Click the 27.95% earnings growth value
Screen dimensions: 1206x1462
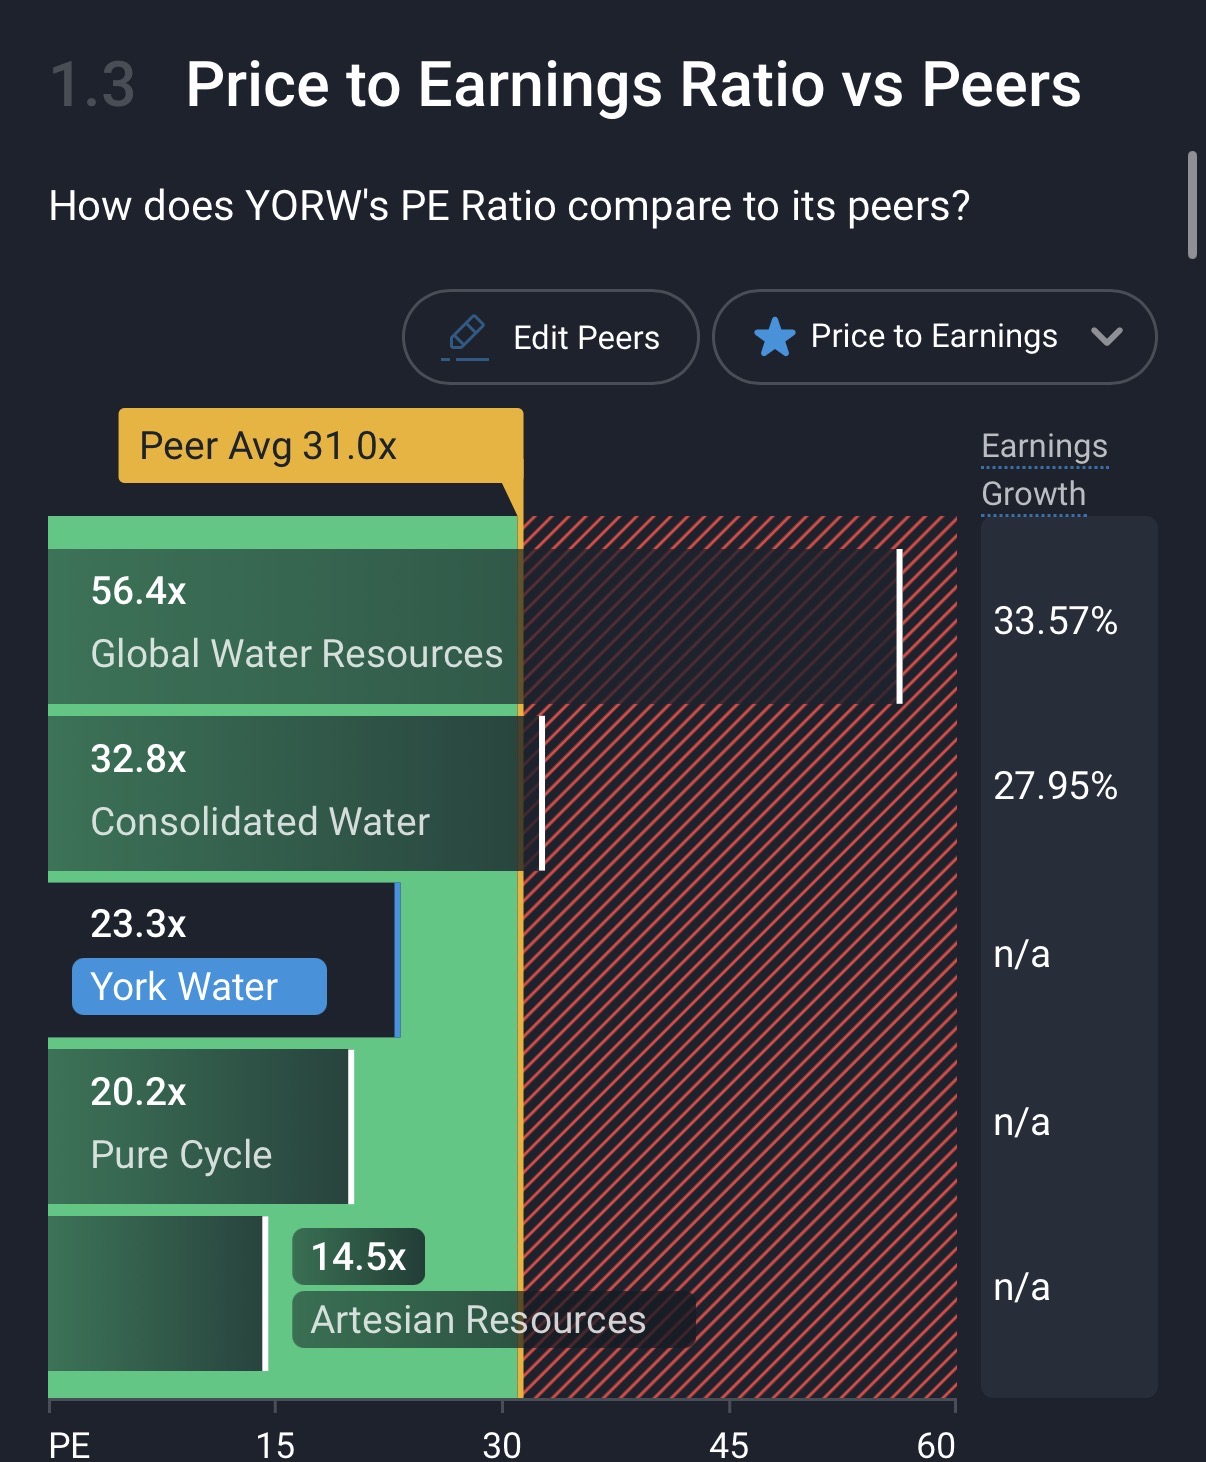1055,786
